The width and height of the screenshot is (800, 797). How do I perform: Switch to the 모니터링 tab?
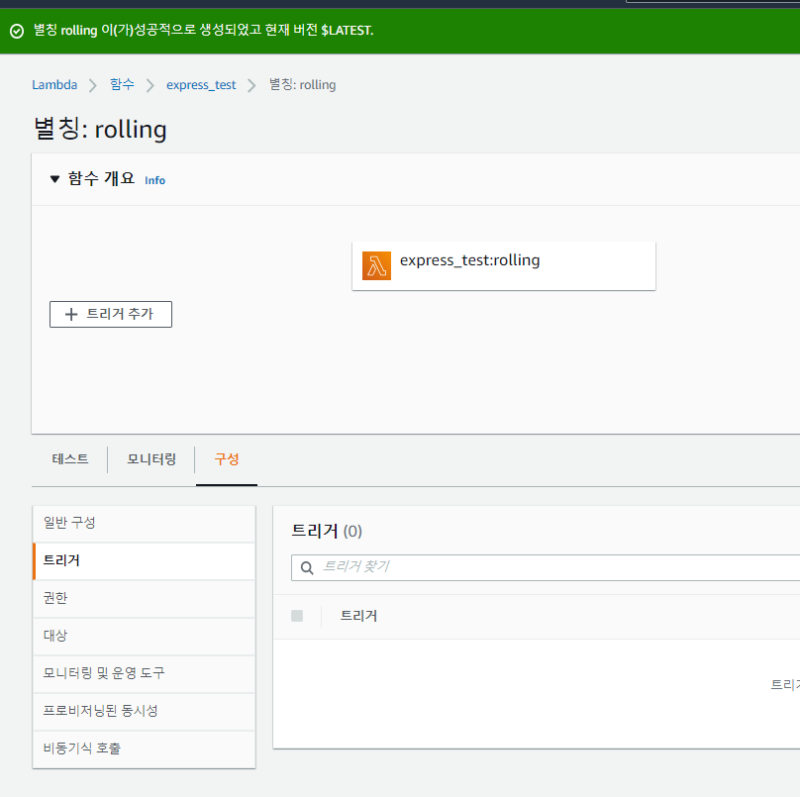click(151, 460)
